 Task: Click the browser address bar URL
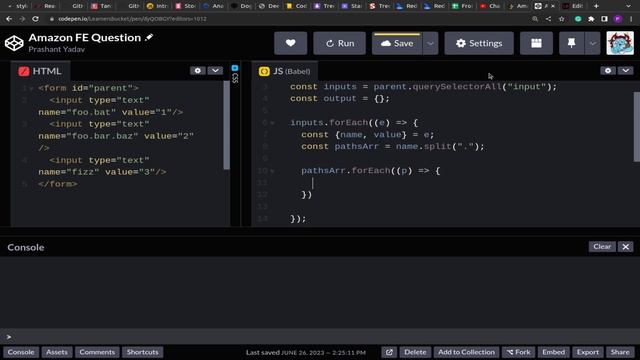[x=132, y=19]
